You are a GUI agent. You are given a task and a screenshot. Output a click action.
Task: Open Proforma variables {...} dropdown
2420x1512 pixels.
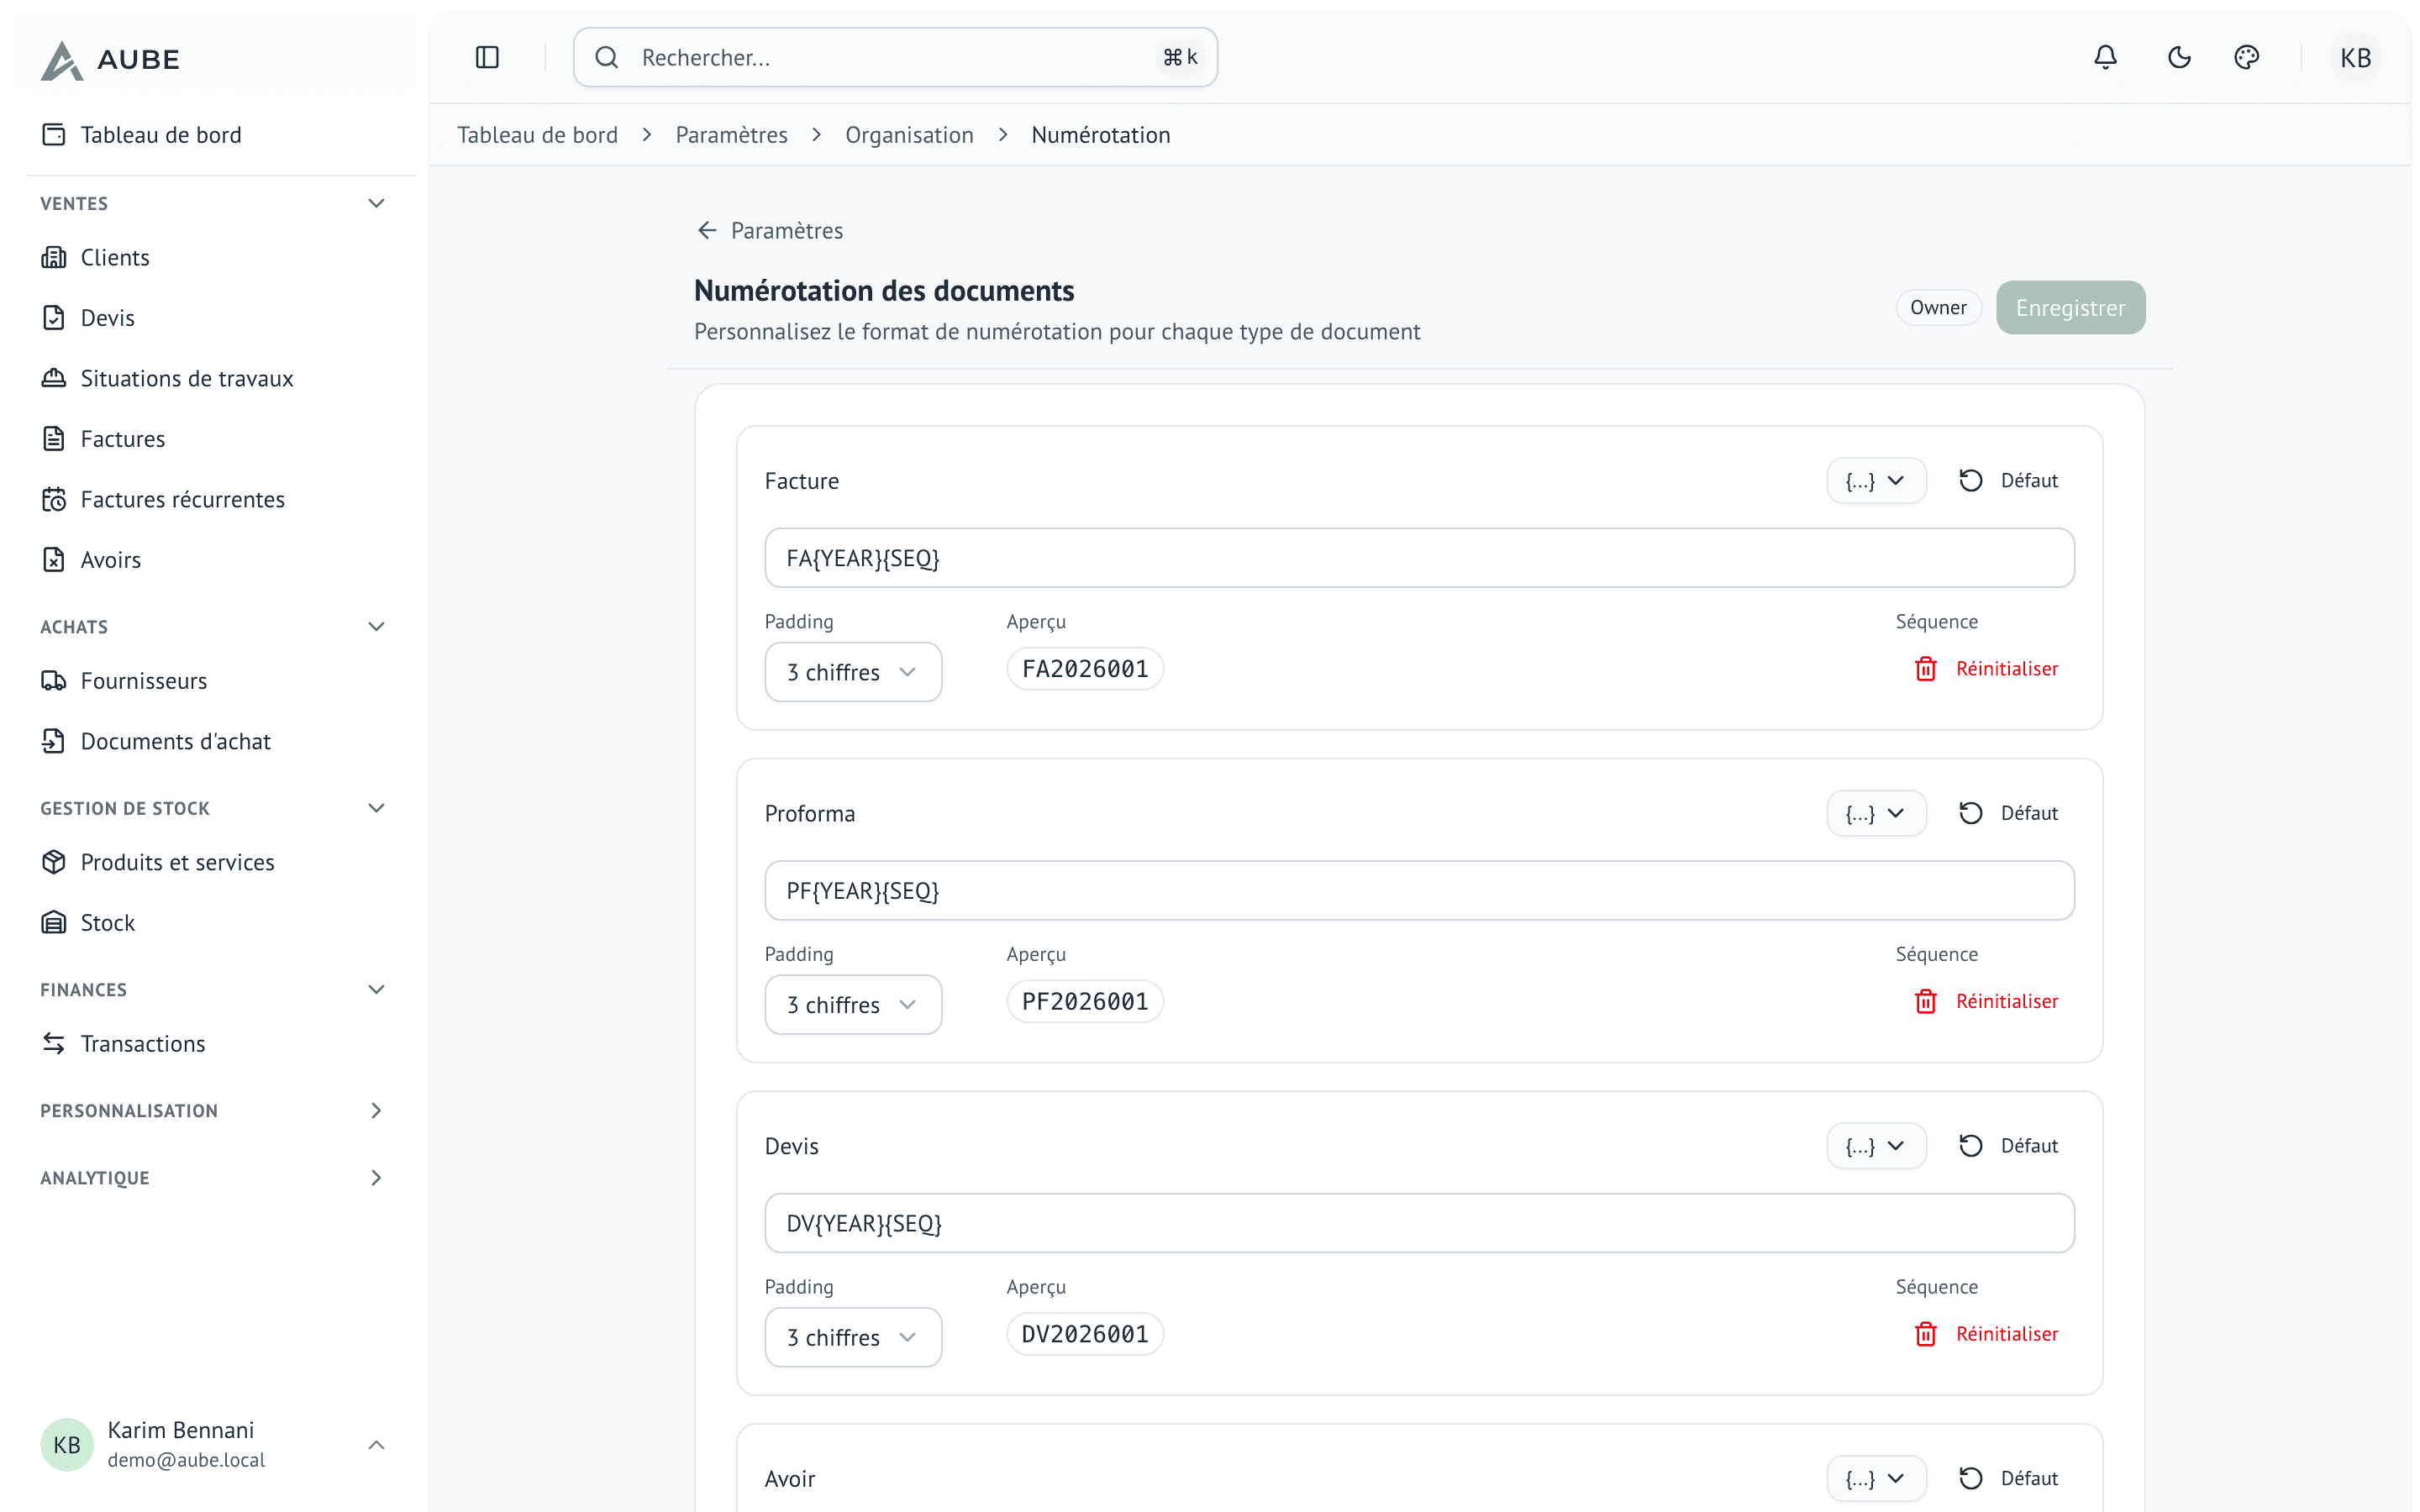(x=1876, y=814)
